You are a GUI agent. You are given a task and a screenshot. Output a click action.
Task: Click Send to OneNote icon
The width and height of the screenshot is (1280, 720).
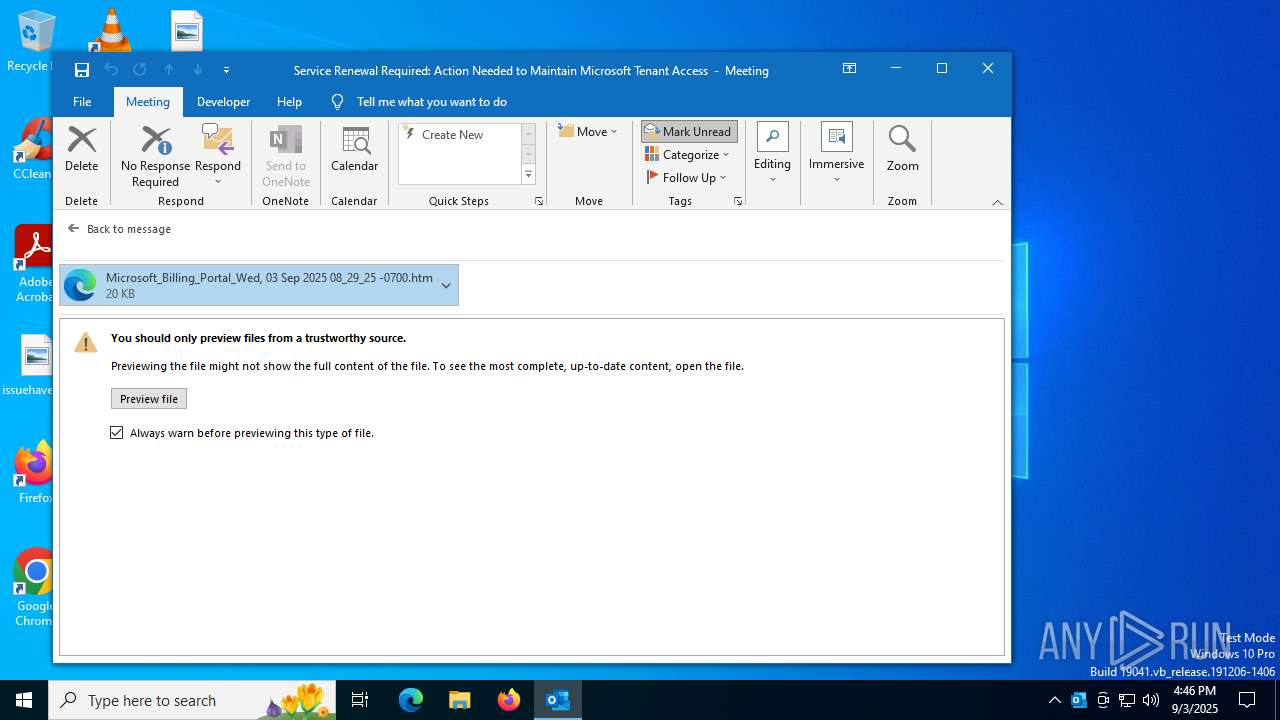[286, 157]
